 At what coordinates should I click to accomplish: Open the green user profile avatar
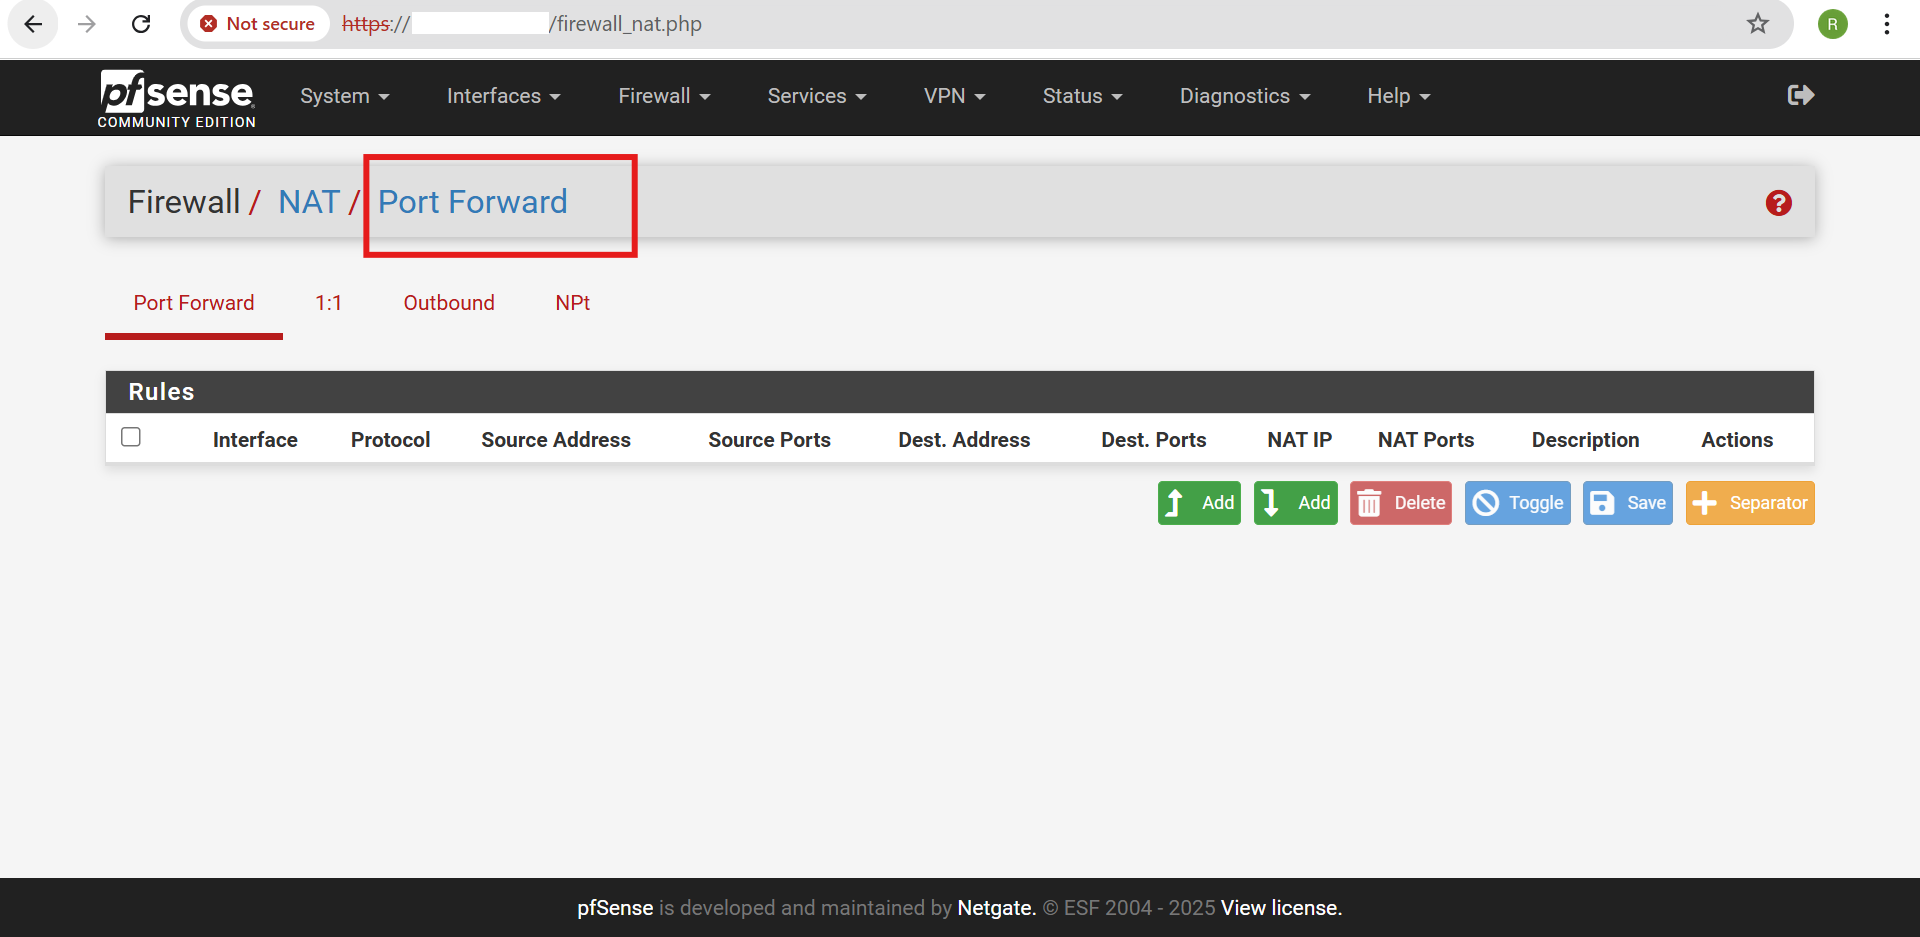click(x=1832, y=24)
